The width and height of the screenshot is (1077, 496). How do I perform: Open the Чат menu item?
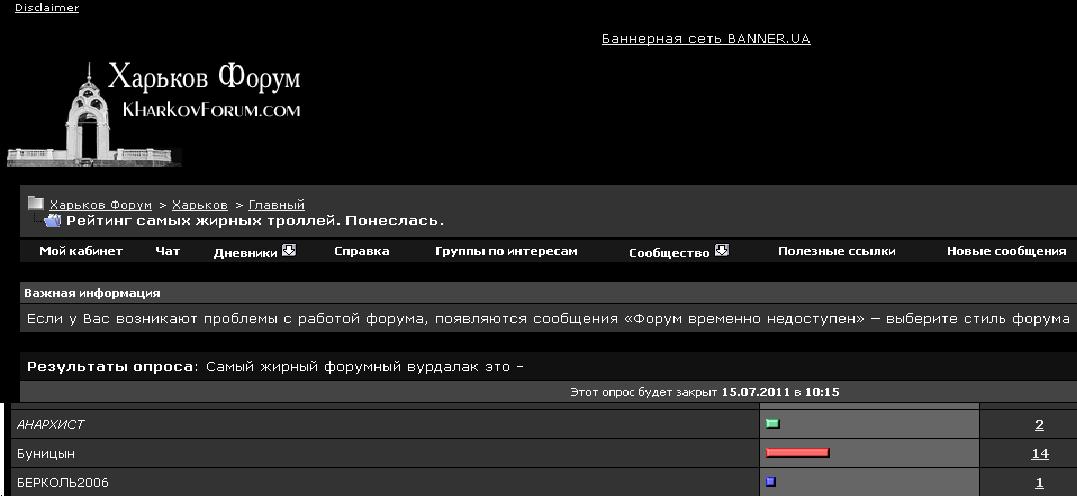168,251
